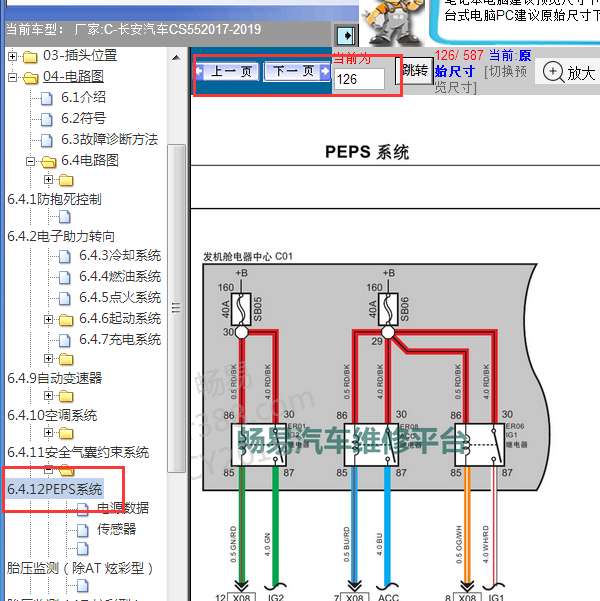Viewport: 600px width, 601px height.
Task: Open the 电源数据 page
Action: [123, 508]
